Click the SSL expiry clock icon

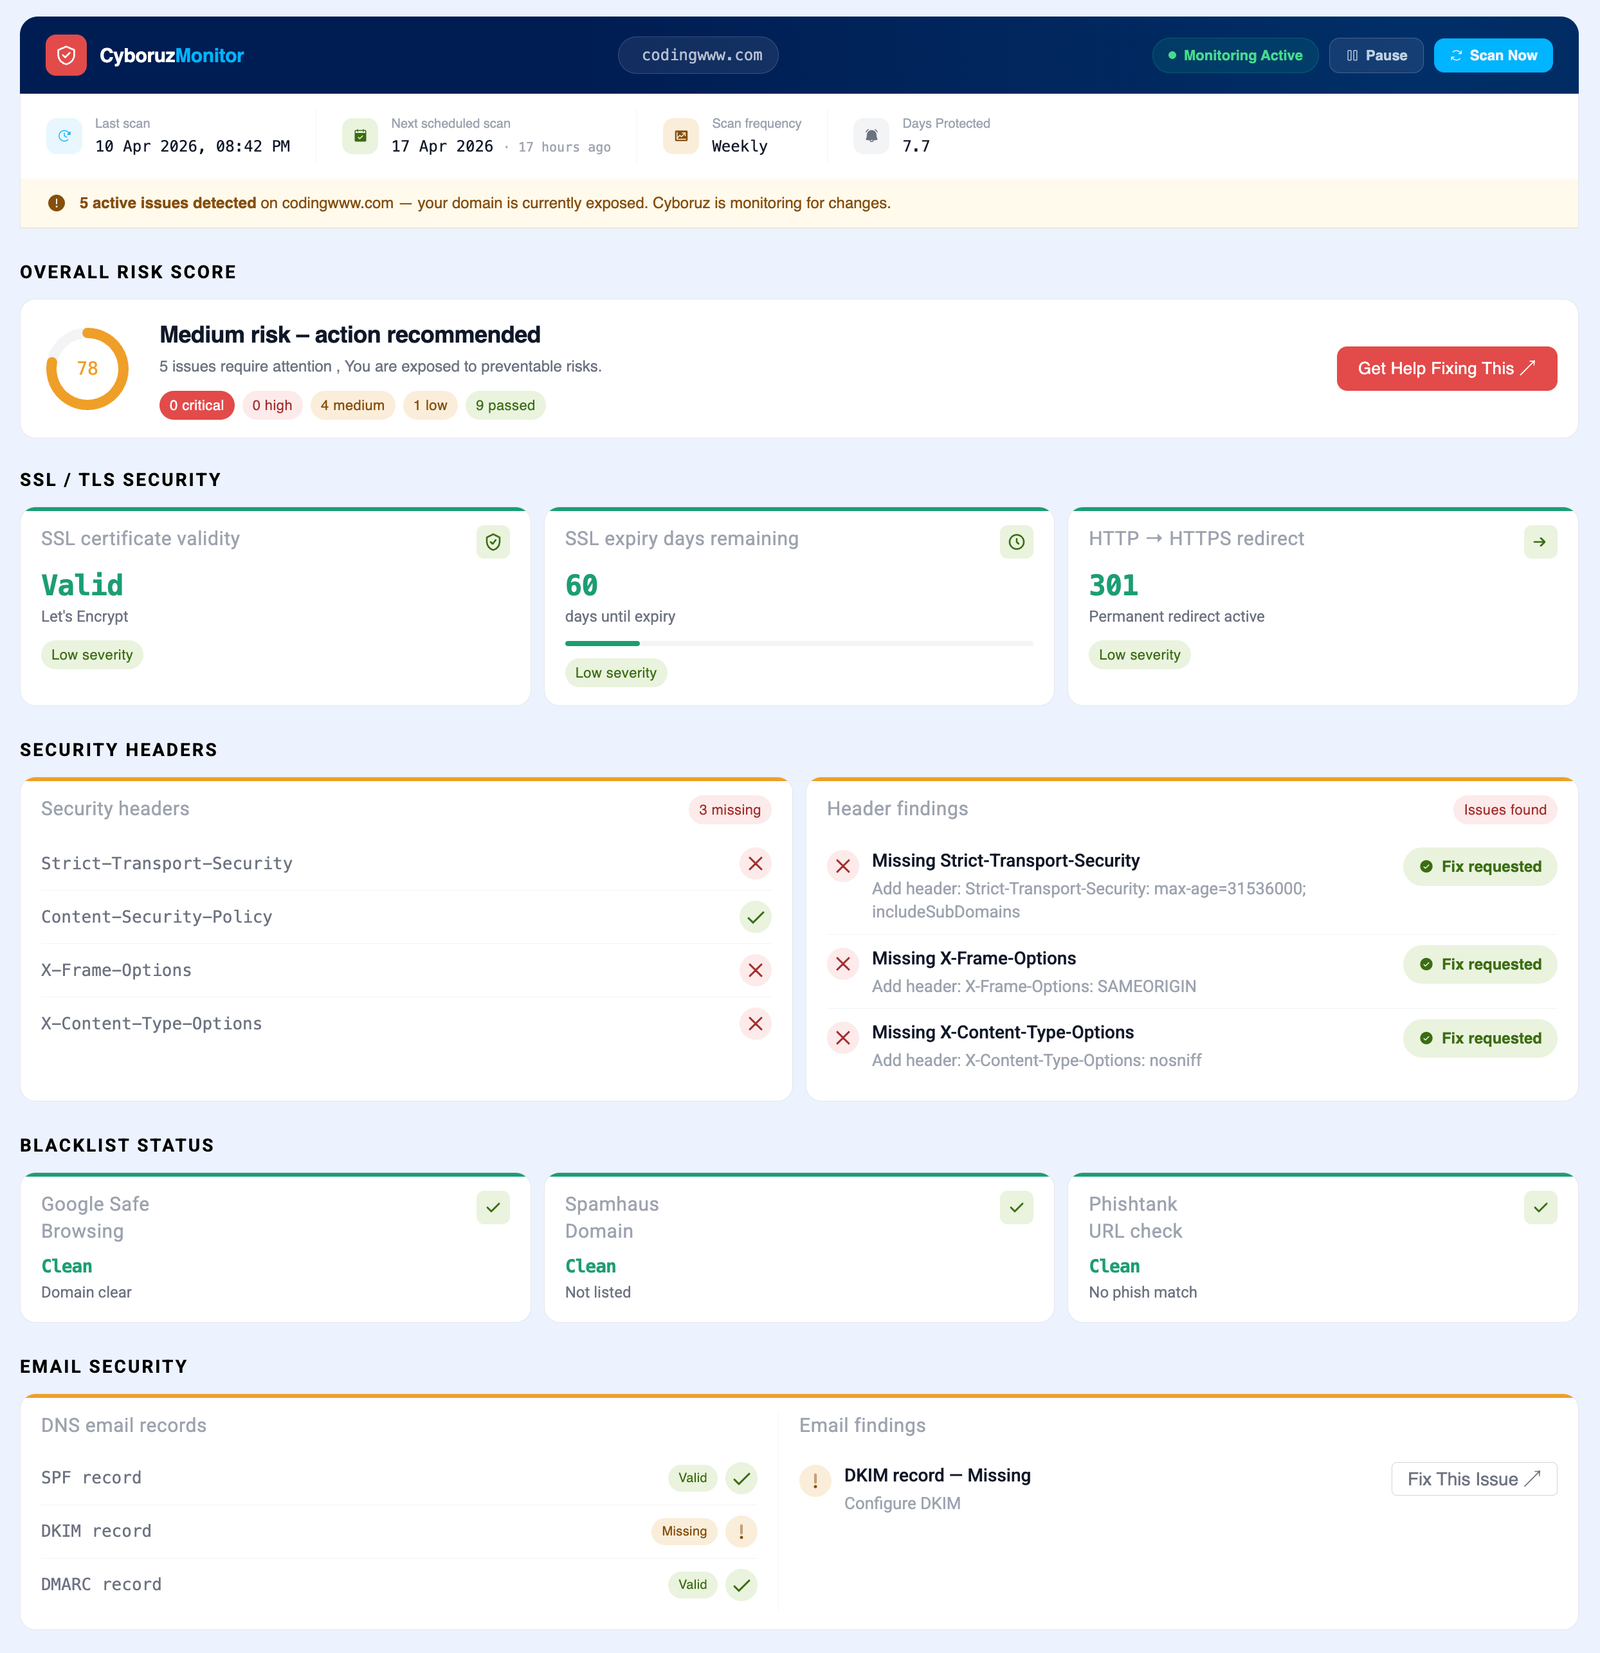[x=1016, y=542]
